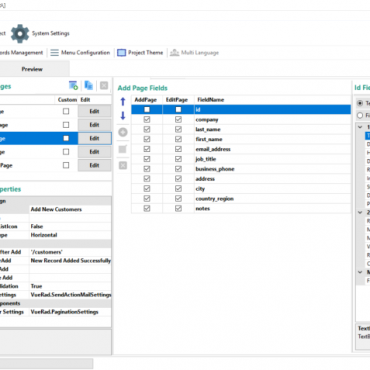The width and height of the screenshot is (370, 370).
Task: Click Edit button in the highlighted page row
Action: [94, 138]
